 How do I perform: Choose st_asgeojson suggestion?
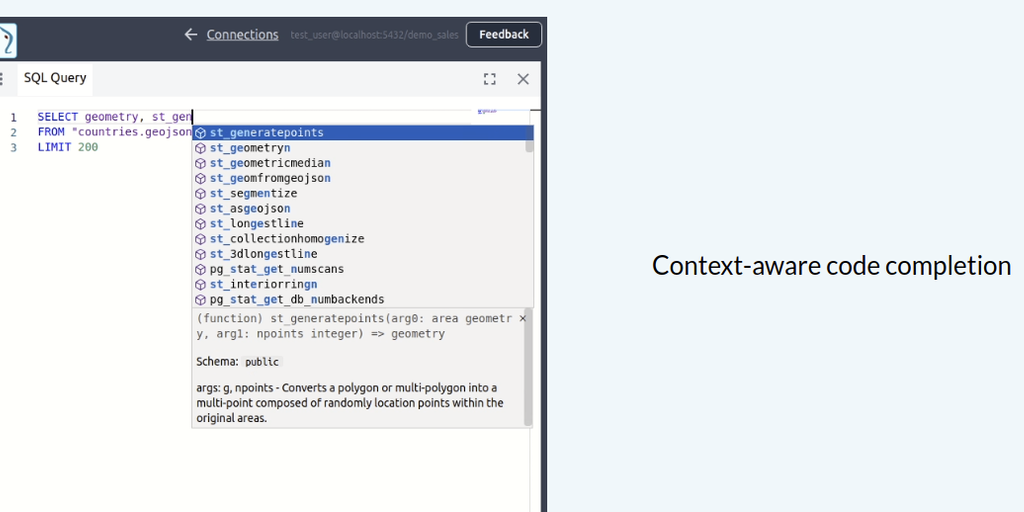362,208
